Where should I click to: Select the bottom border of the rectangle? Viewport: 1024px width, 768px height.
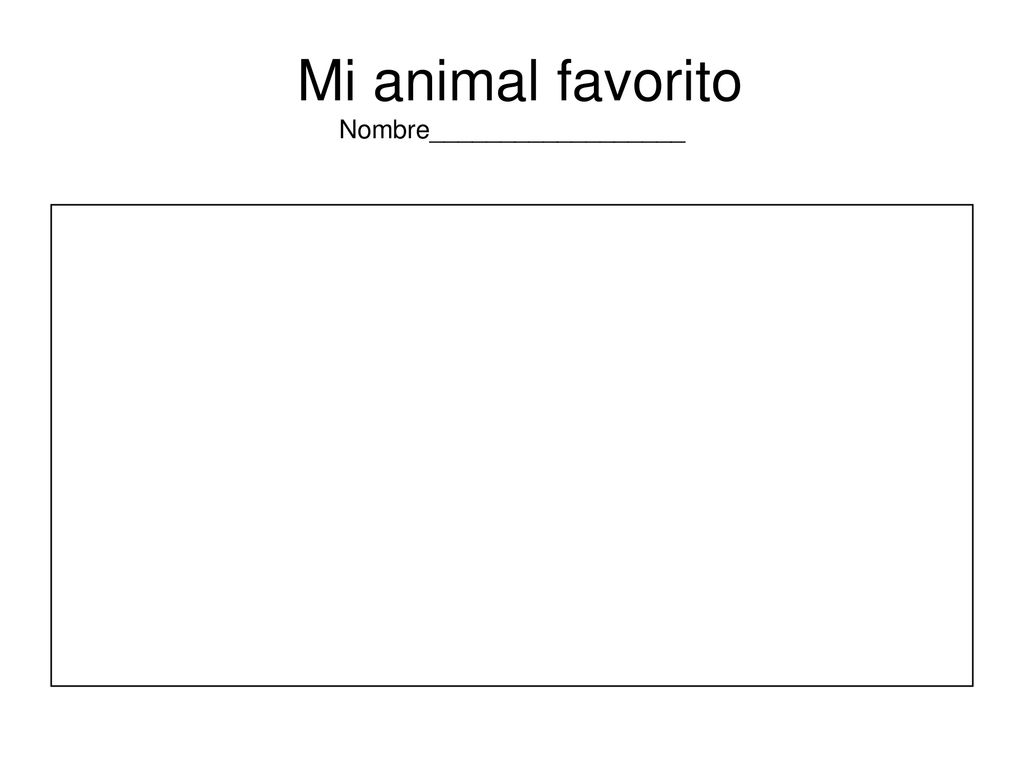(x=512, y=686)
